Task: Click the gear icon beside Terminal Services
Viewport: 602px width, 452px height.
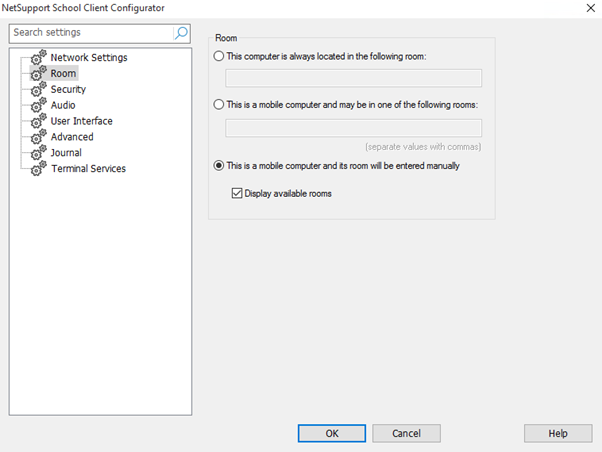Action: 39,168
